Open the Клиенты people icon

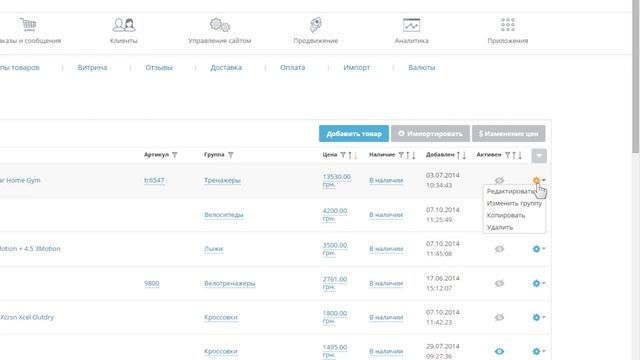[124, 25]
